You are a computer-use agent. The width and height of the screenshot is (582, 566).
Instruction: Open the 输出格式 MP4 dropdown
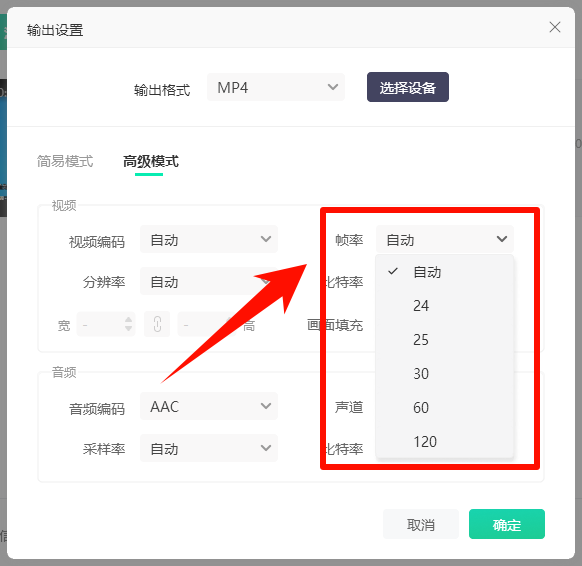[276, 87]
